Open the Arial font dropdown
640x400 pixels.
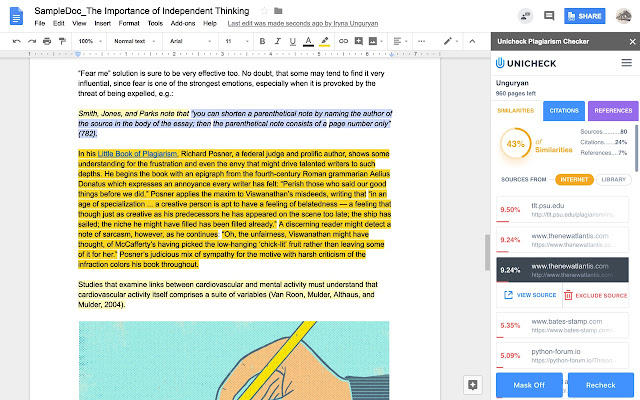(x=186, y=41)
